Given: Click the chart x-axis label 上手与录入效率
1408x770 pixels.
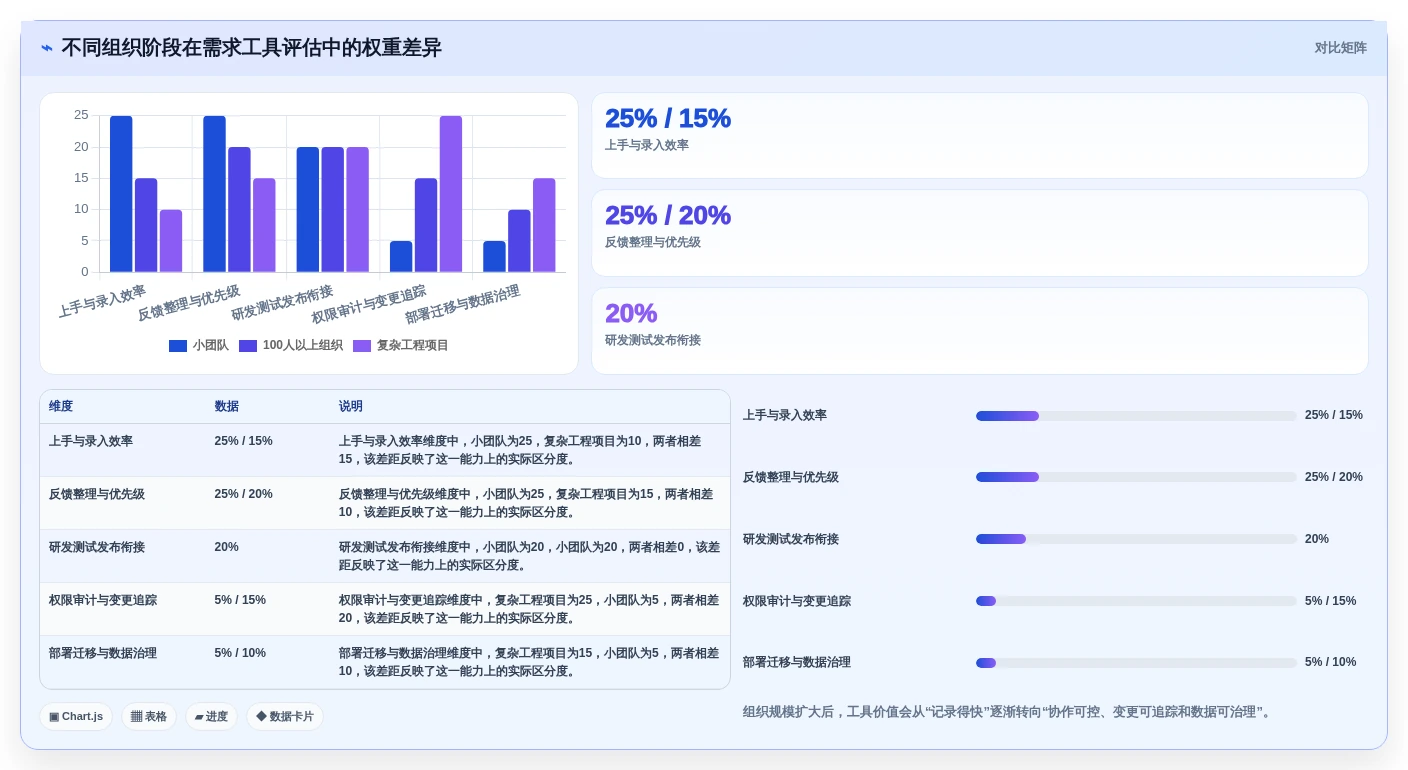Looking at the screenshot, I should (102, 301).
